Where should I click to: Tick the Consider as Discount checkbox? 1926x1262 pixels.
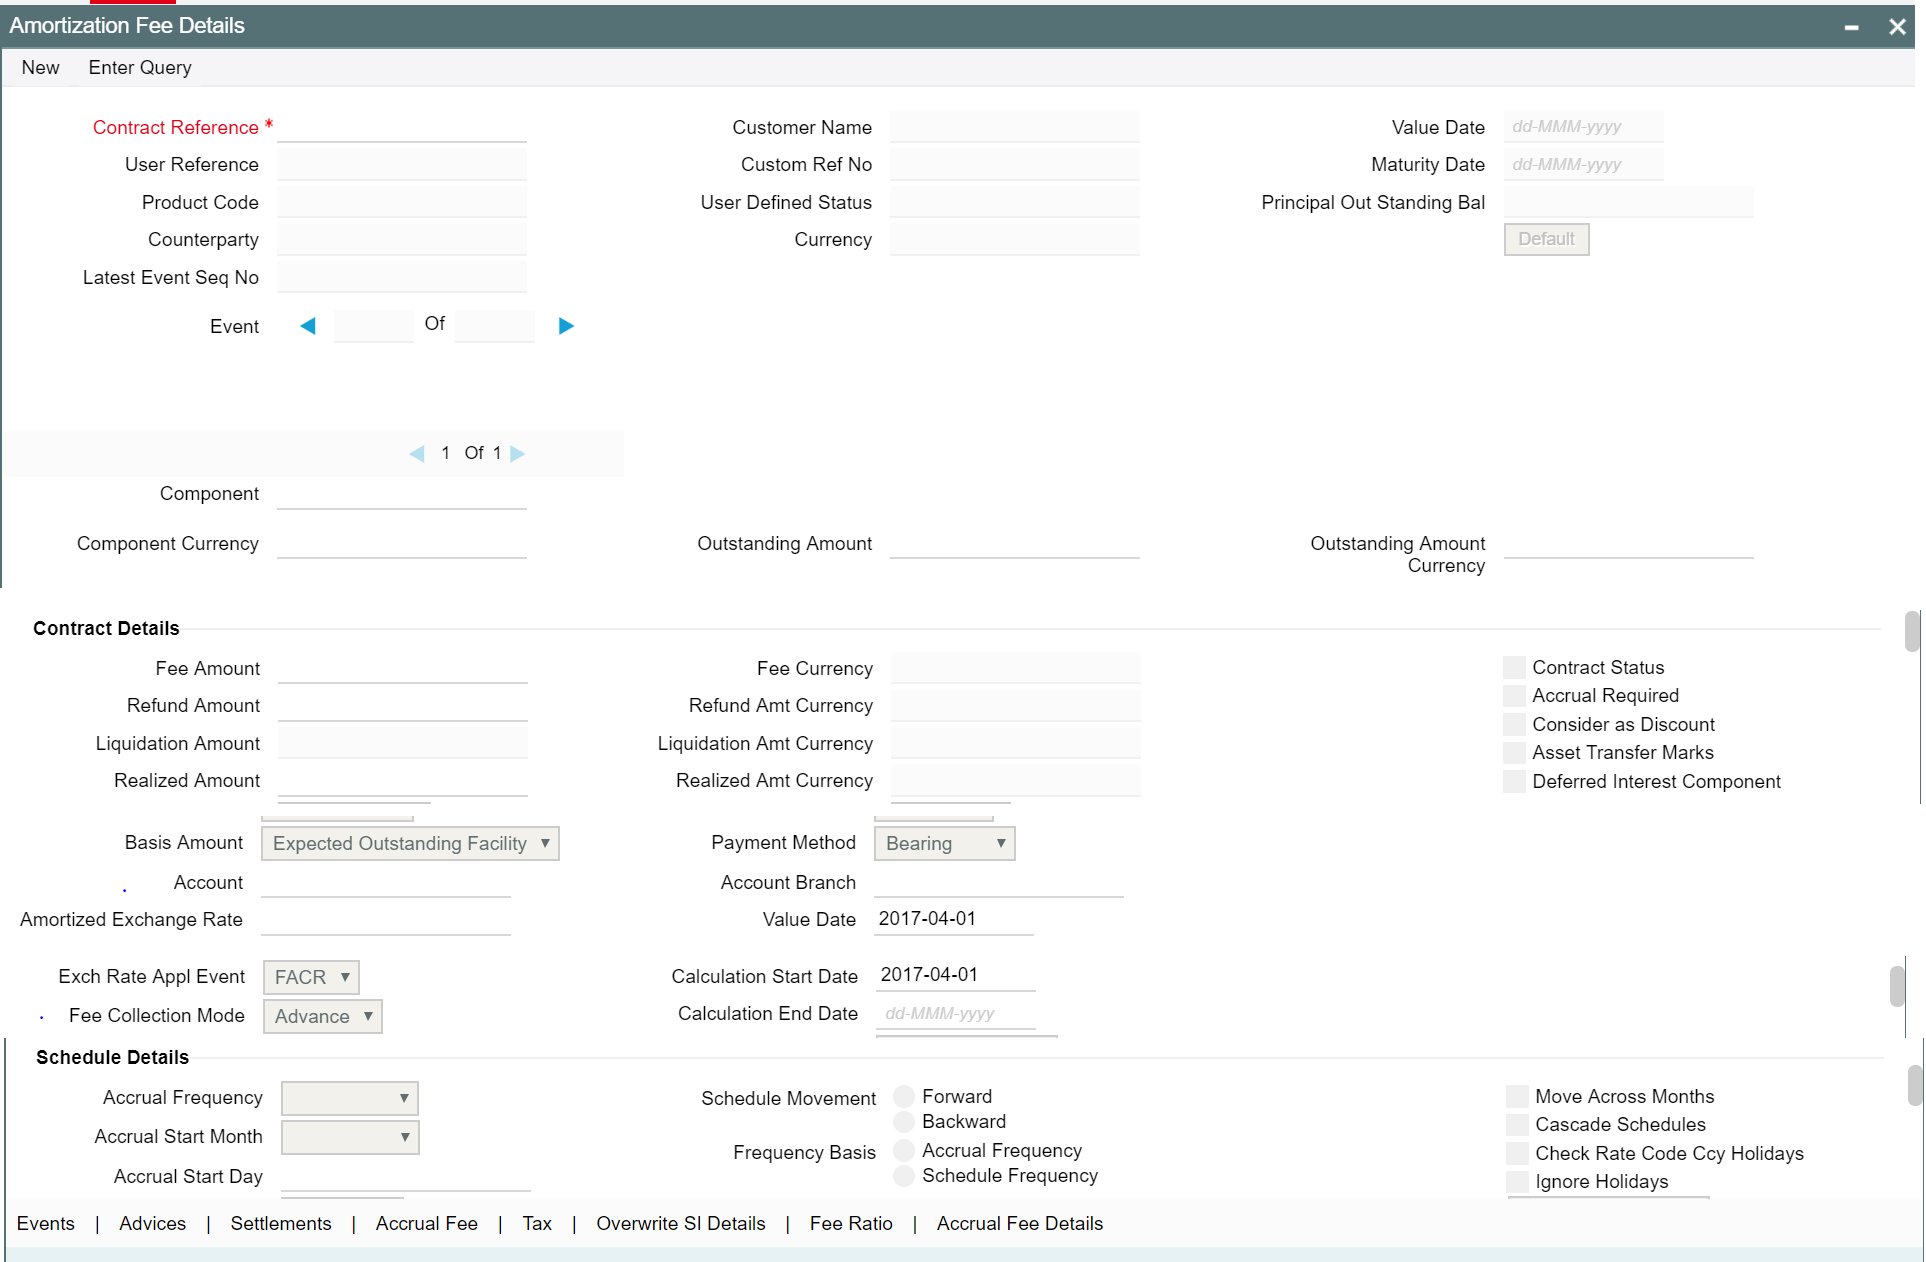pos(1515,725)
